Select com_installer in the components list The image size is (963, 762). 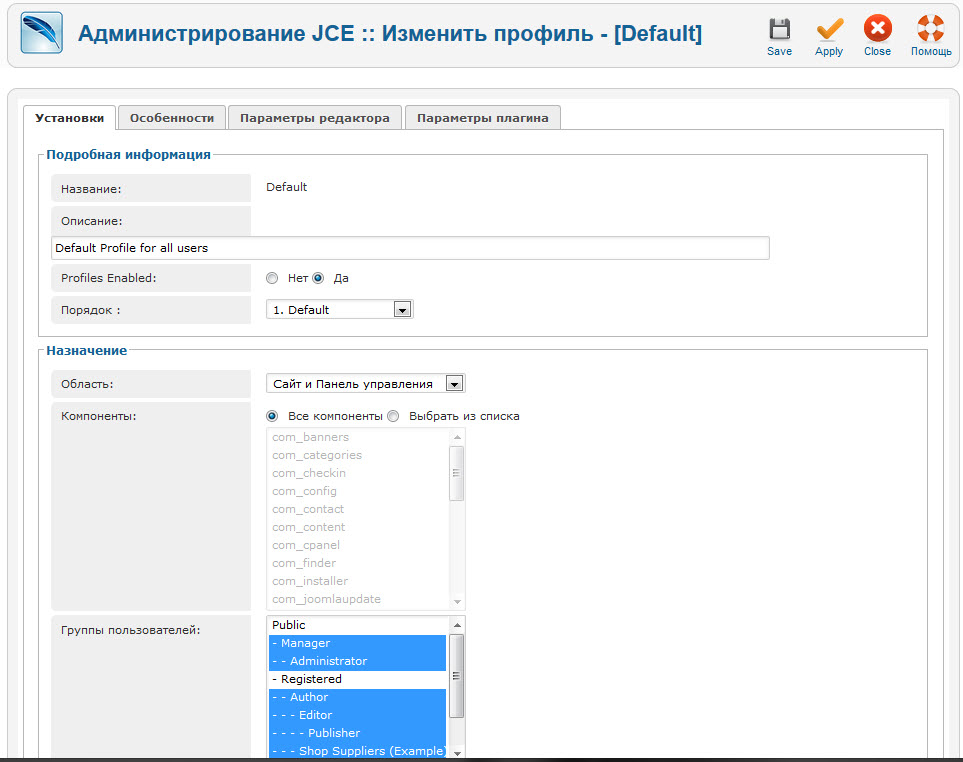point(359,581)
